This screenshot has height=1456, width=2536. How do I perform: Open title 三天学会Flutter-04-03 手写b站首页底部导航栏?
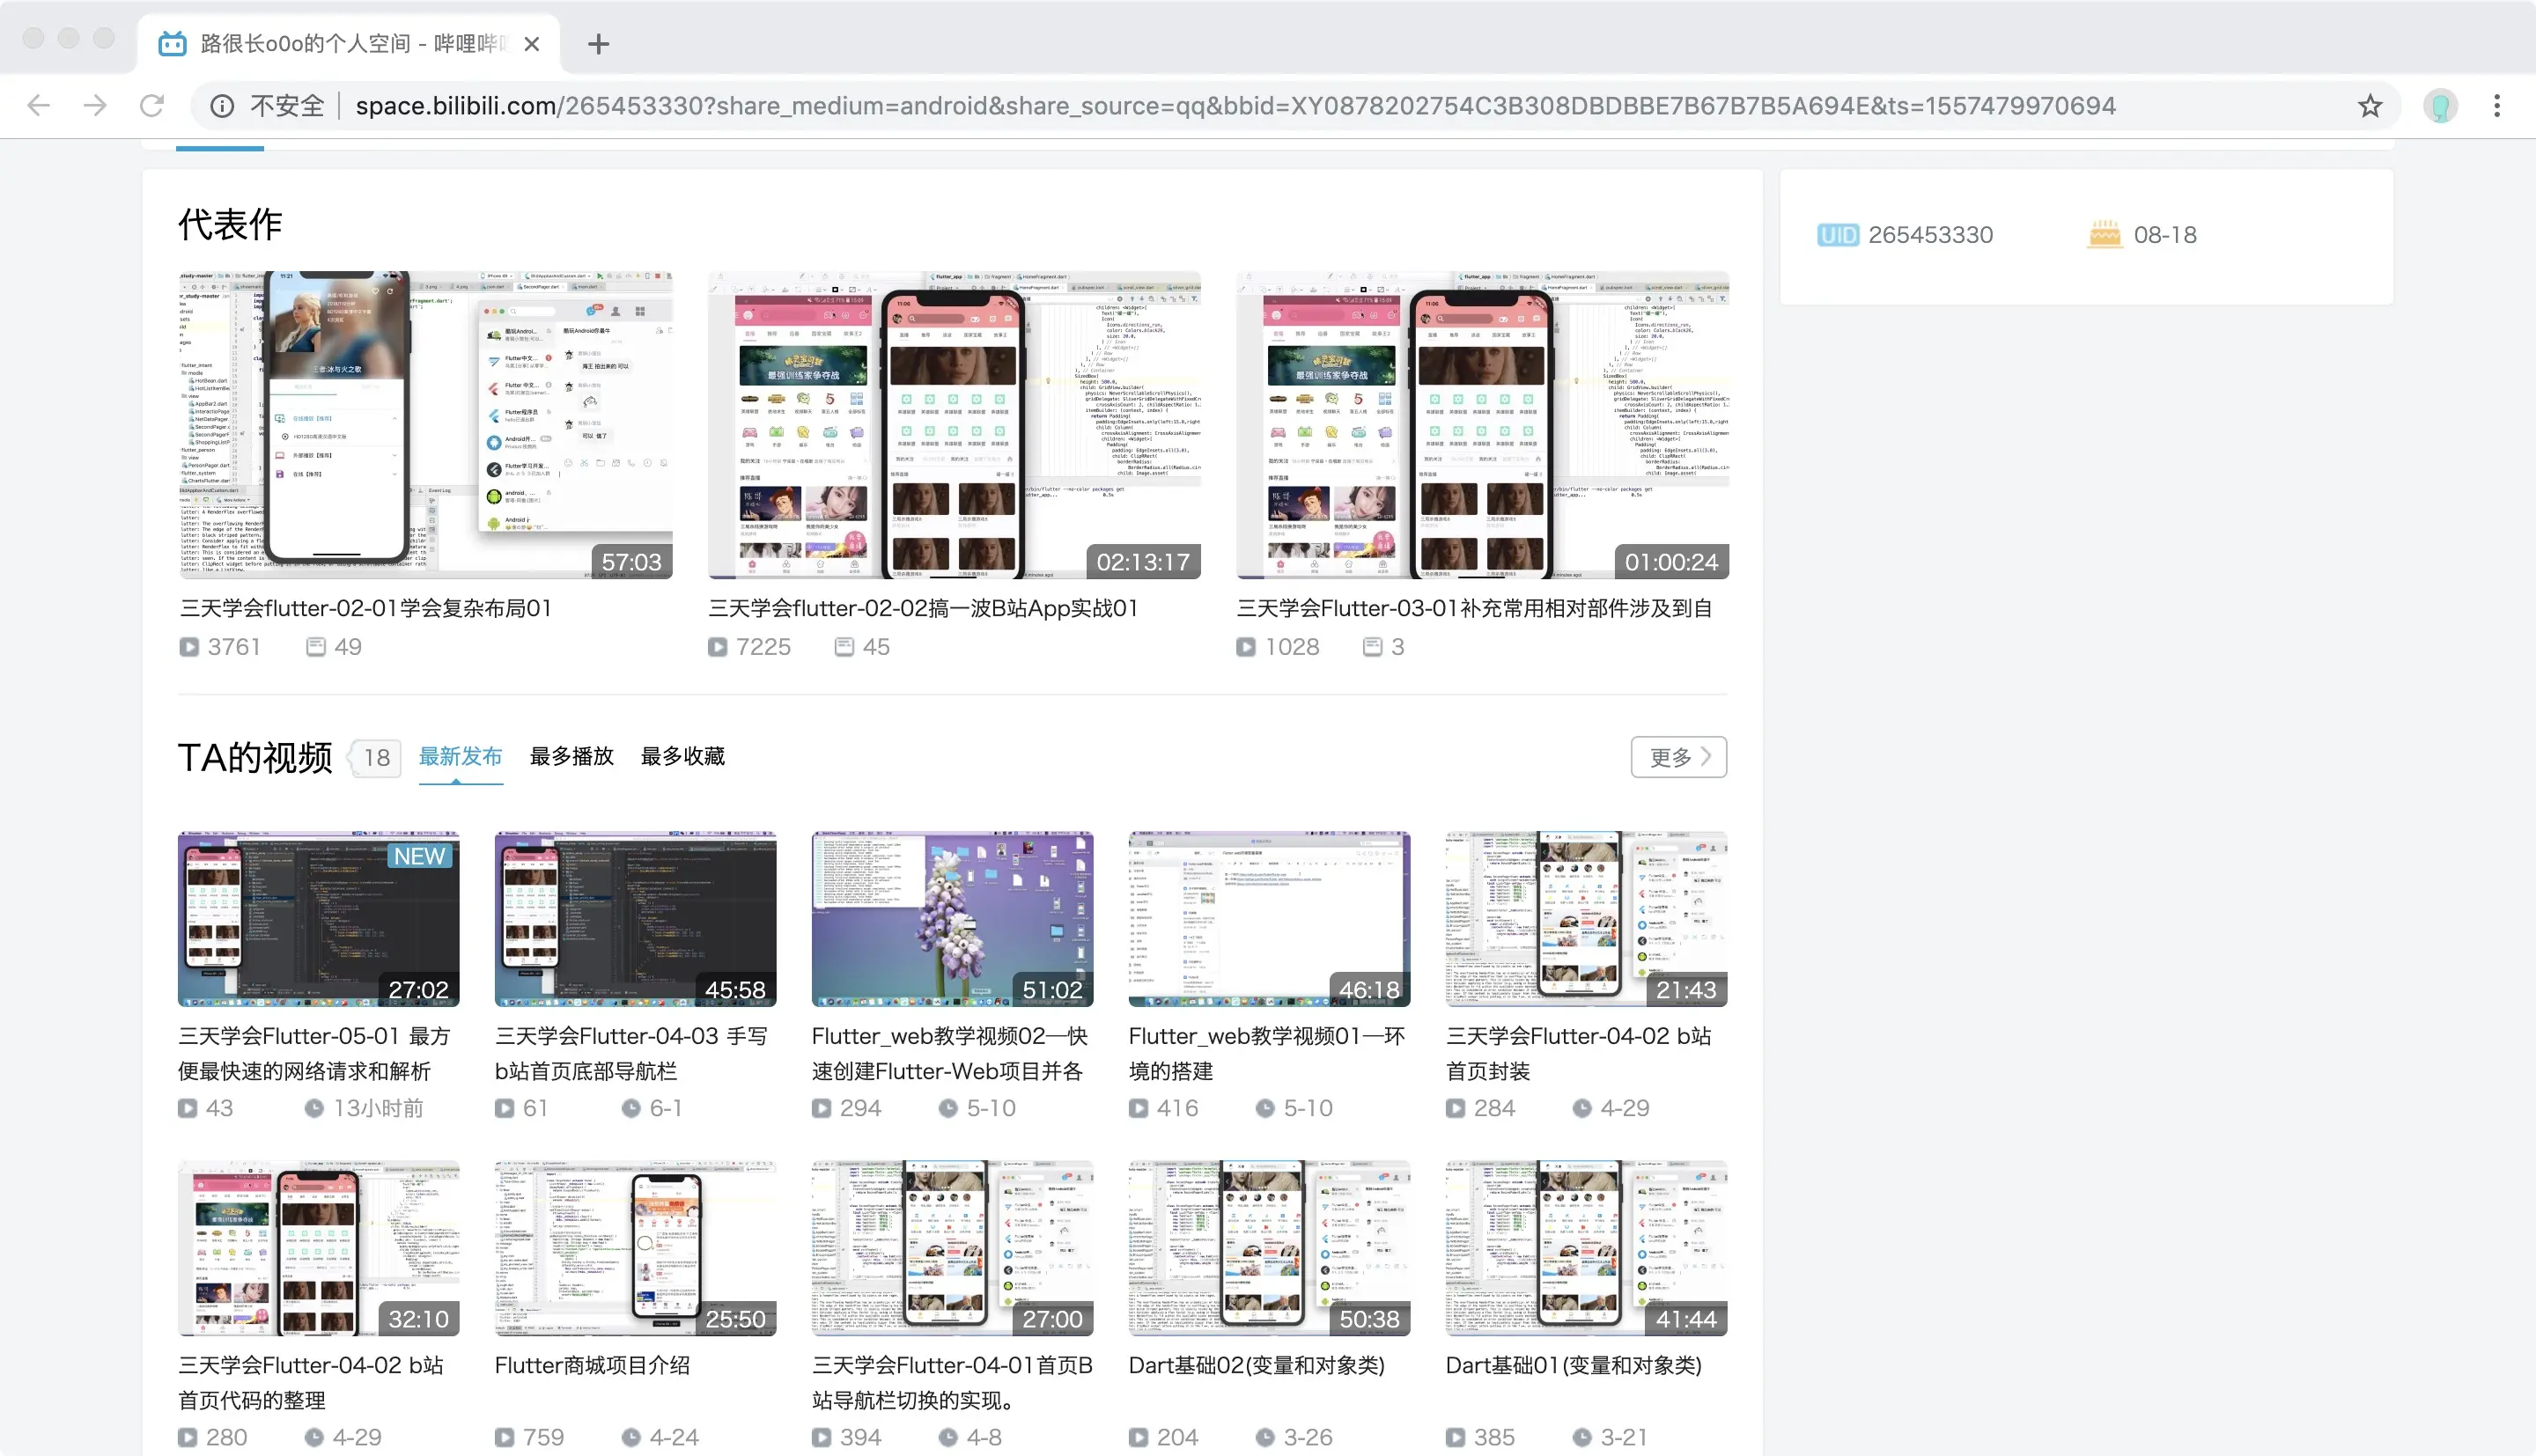tap(631, 1053)
